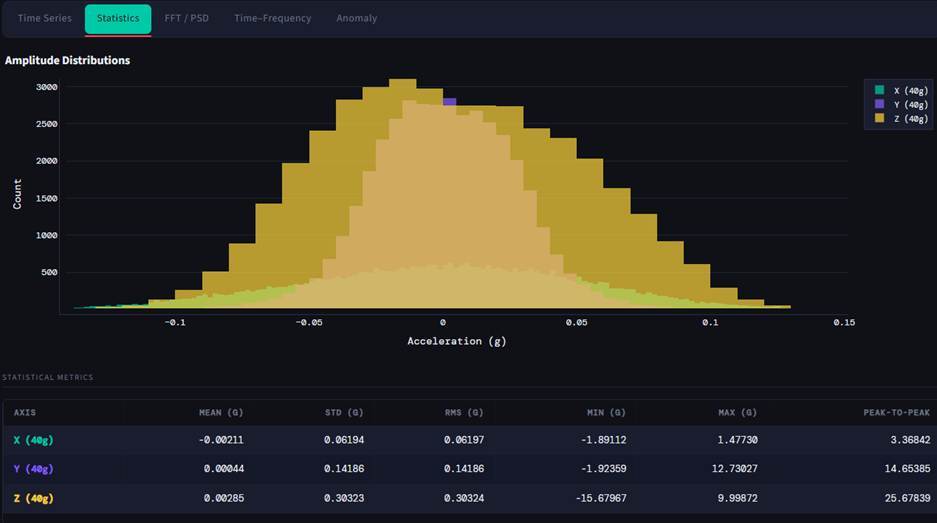Click the PEAK-TO-PEAK column header

click(x=896, y=412)
